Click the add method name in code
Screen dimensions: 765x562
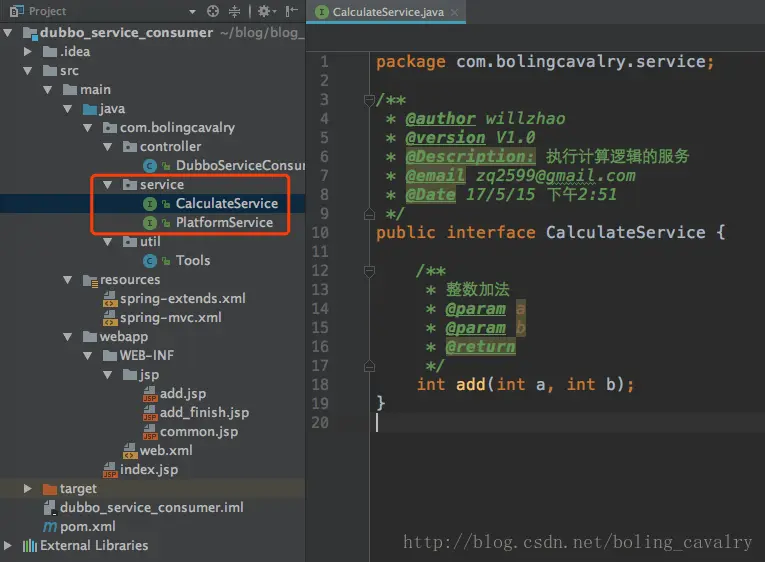(x=471, y=384)
